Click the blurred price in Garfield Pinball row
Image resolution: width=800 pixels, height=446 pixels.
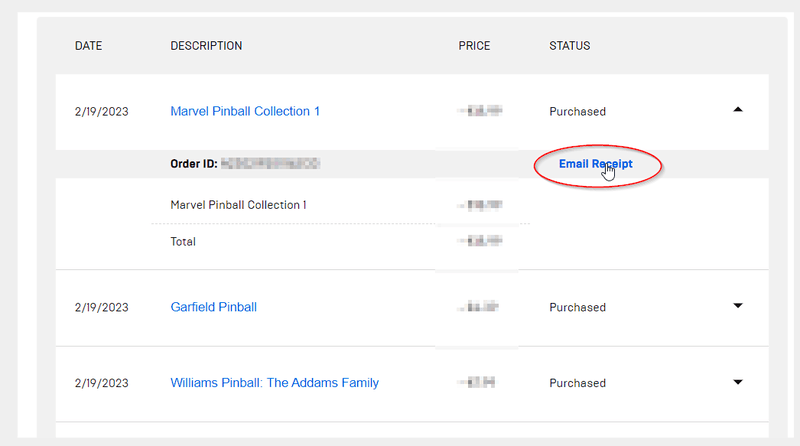pos(479,307)
